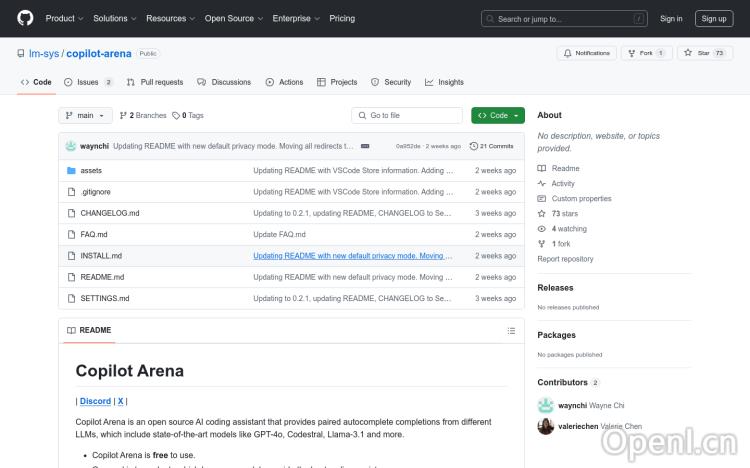Open the Notifications bell button
The height and width of the screenshot is (468, 750).
pos(586,53)
